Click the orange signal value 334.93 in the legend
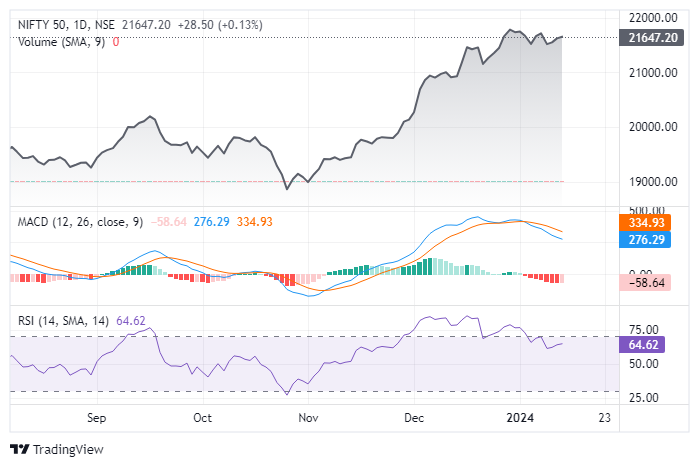The image size is (699, 467). pos(254,222)
